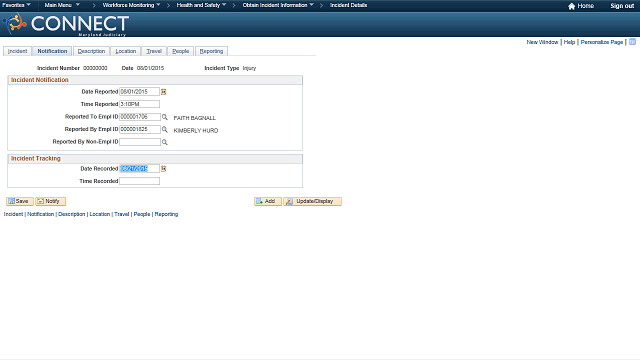
Task: Select Incident Details breadcrumb
Action: point(348,5)
